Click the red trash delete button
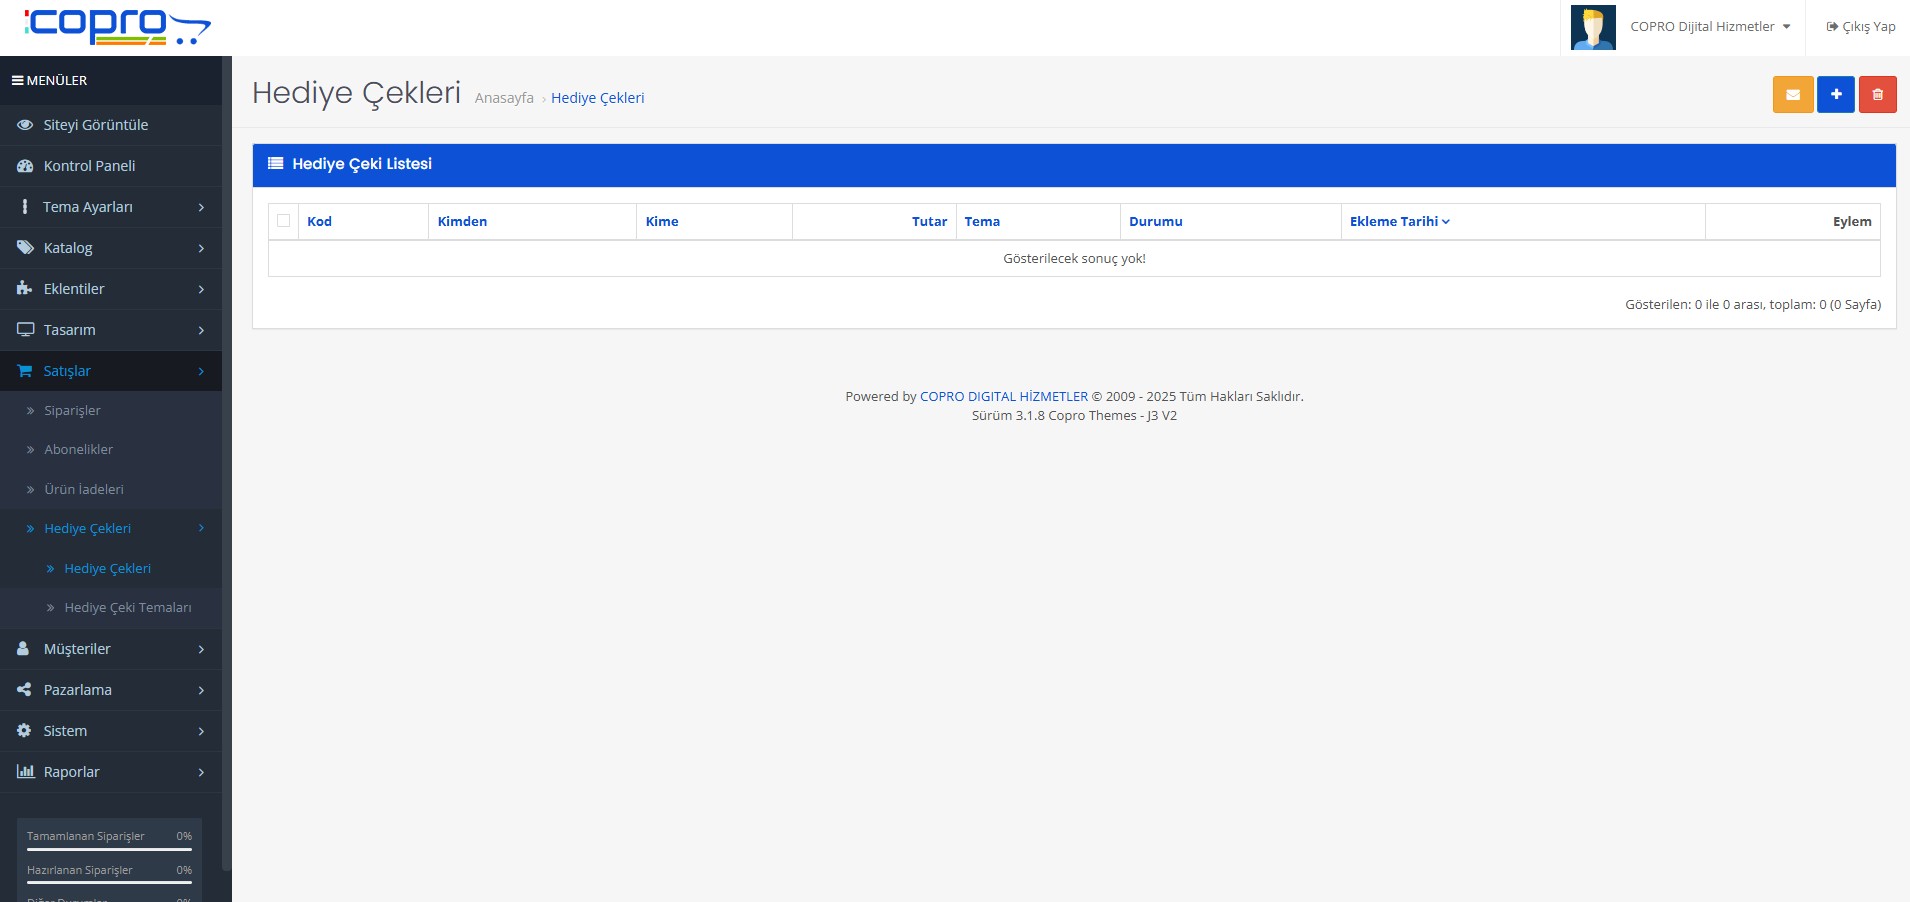The image size is (1910, 902). 1877,95
